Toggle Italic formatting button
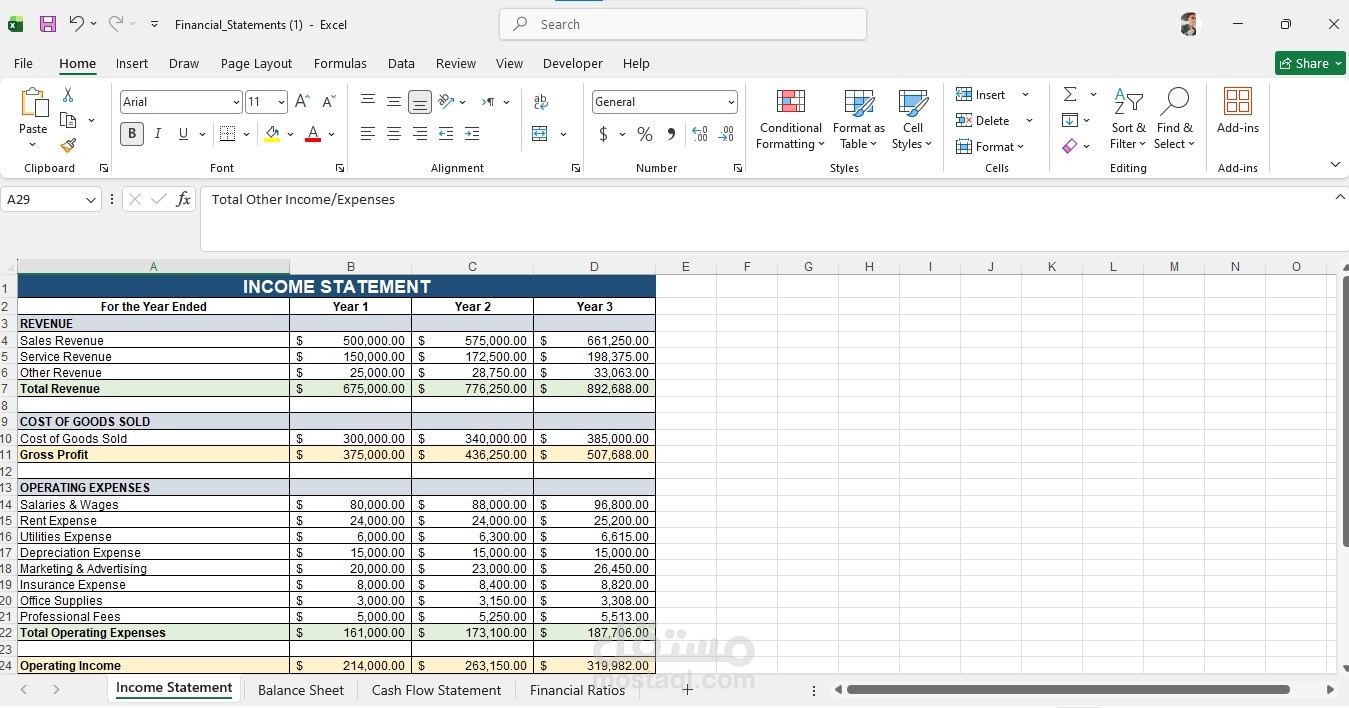The width and height of the screenshot is (1349, 708). point(157,134)
